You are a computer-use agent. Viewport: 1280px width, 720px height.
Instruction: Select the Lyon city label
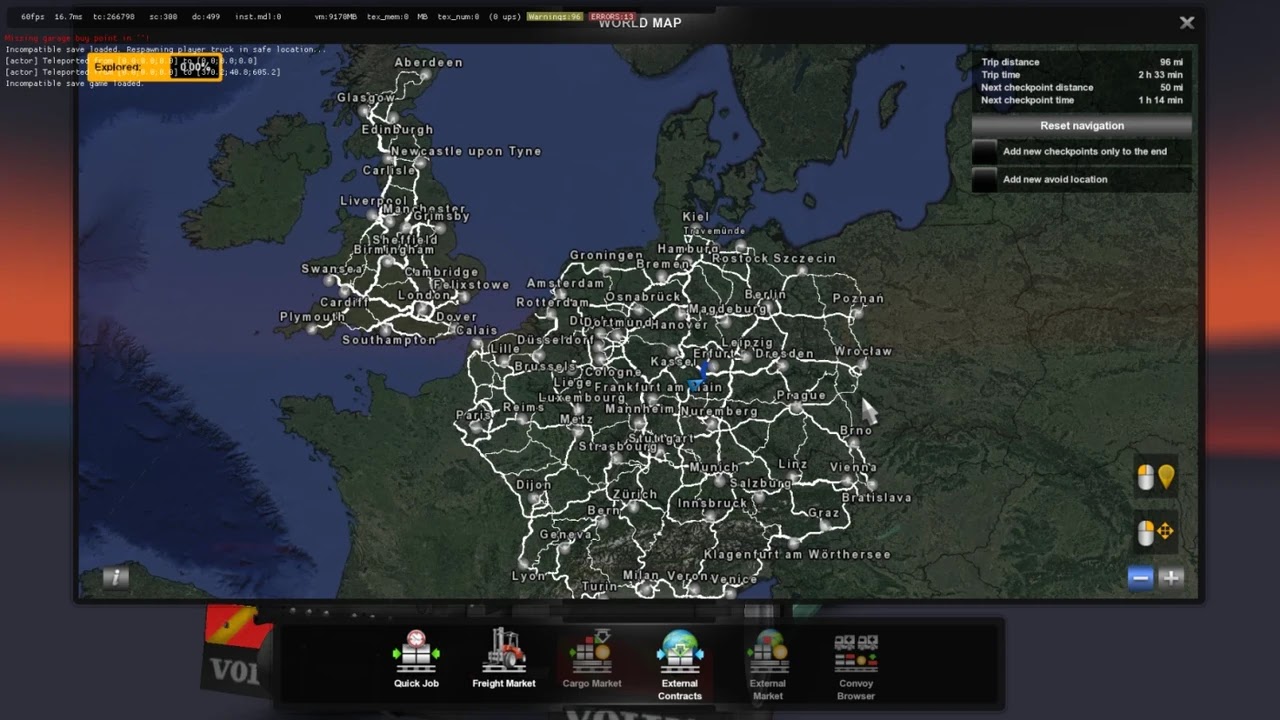tap(529, 576)
